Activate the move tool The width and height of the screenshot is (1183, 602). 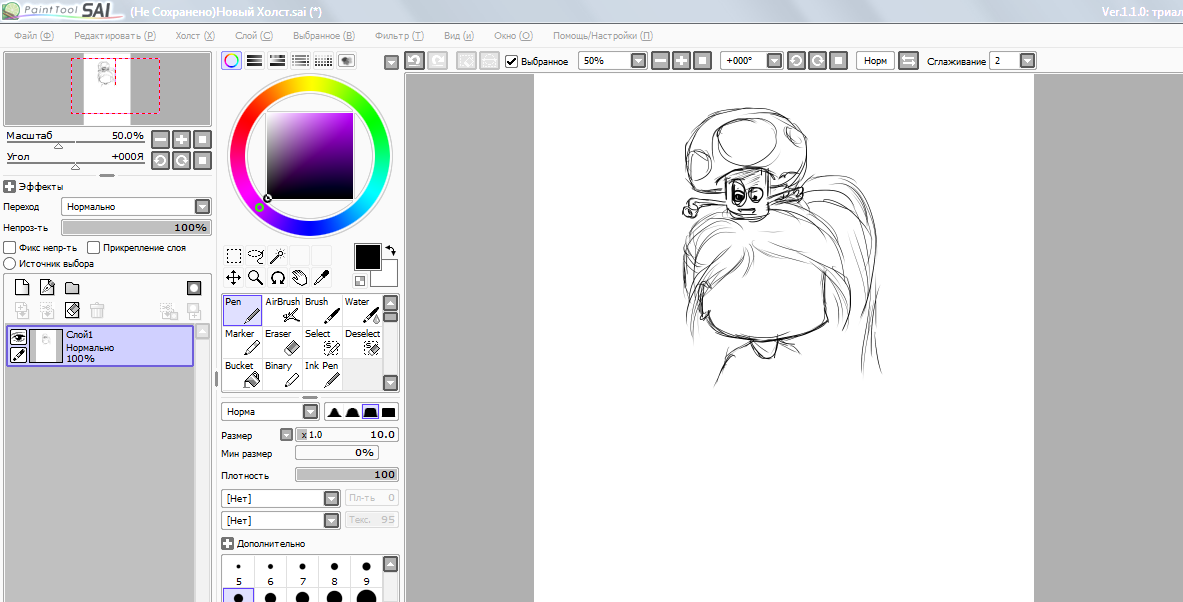coord(234,278)
